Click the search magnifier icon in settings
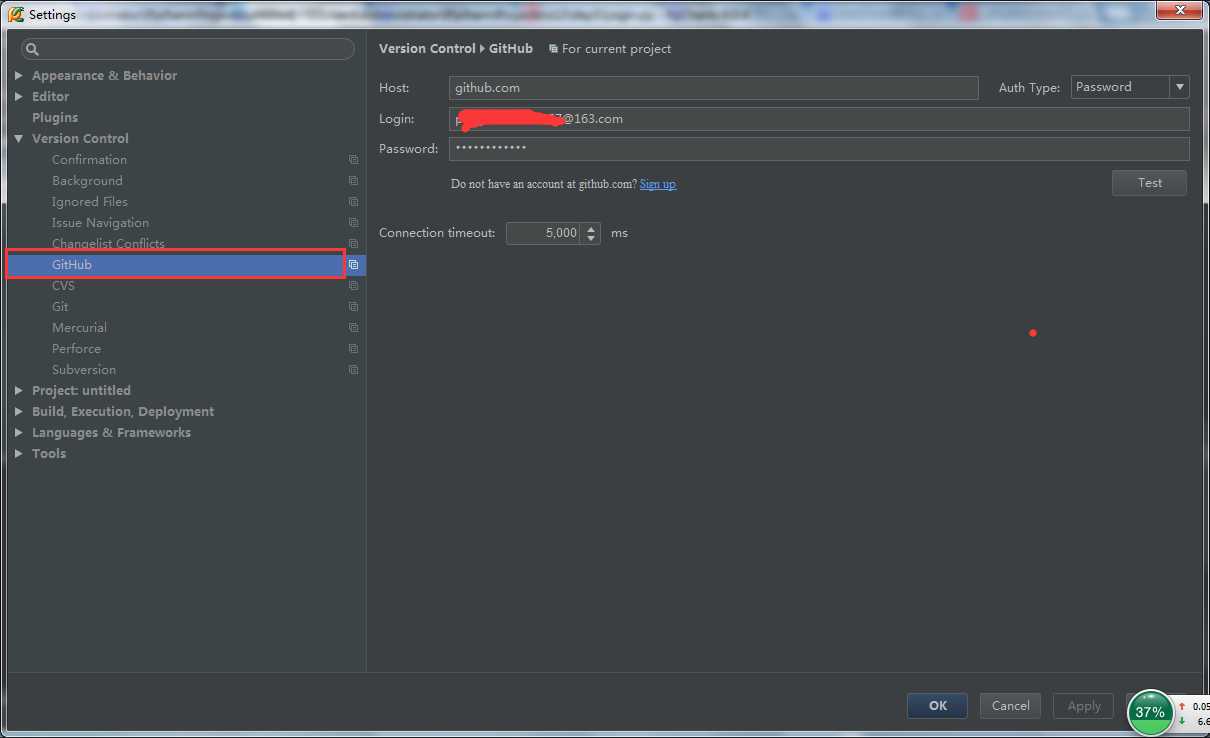 [32, 49]
